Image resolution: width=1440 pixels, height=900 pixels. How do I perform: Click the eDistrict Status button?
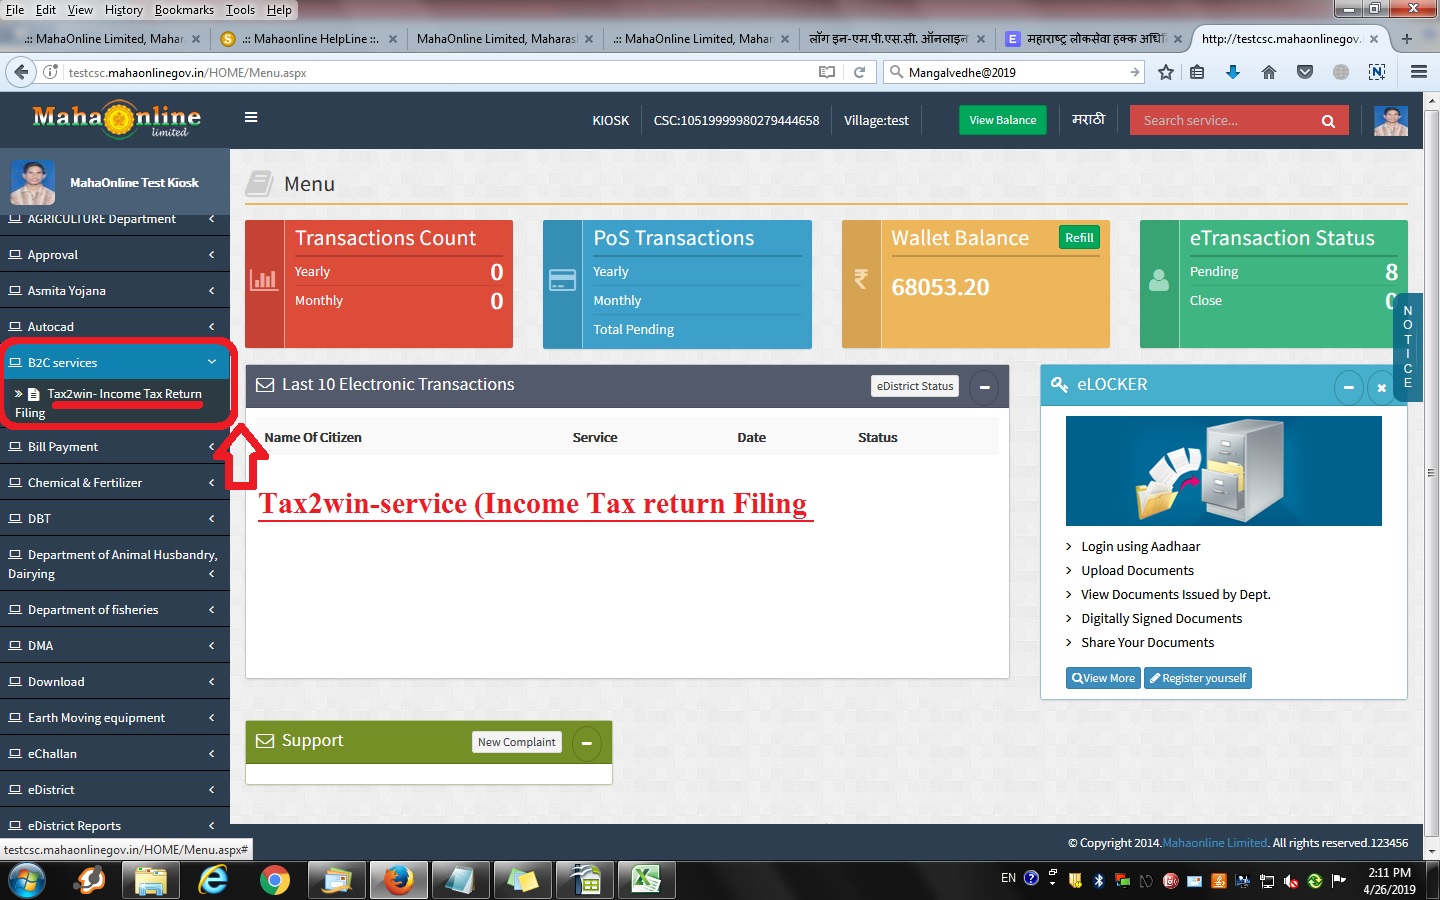click(x=915, y=386)
